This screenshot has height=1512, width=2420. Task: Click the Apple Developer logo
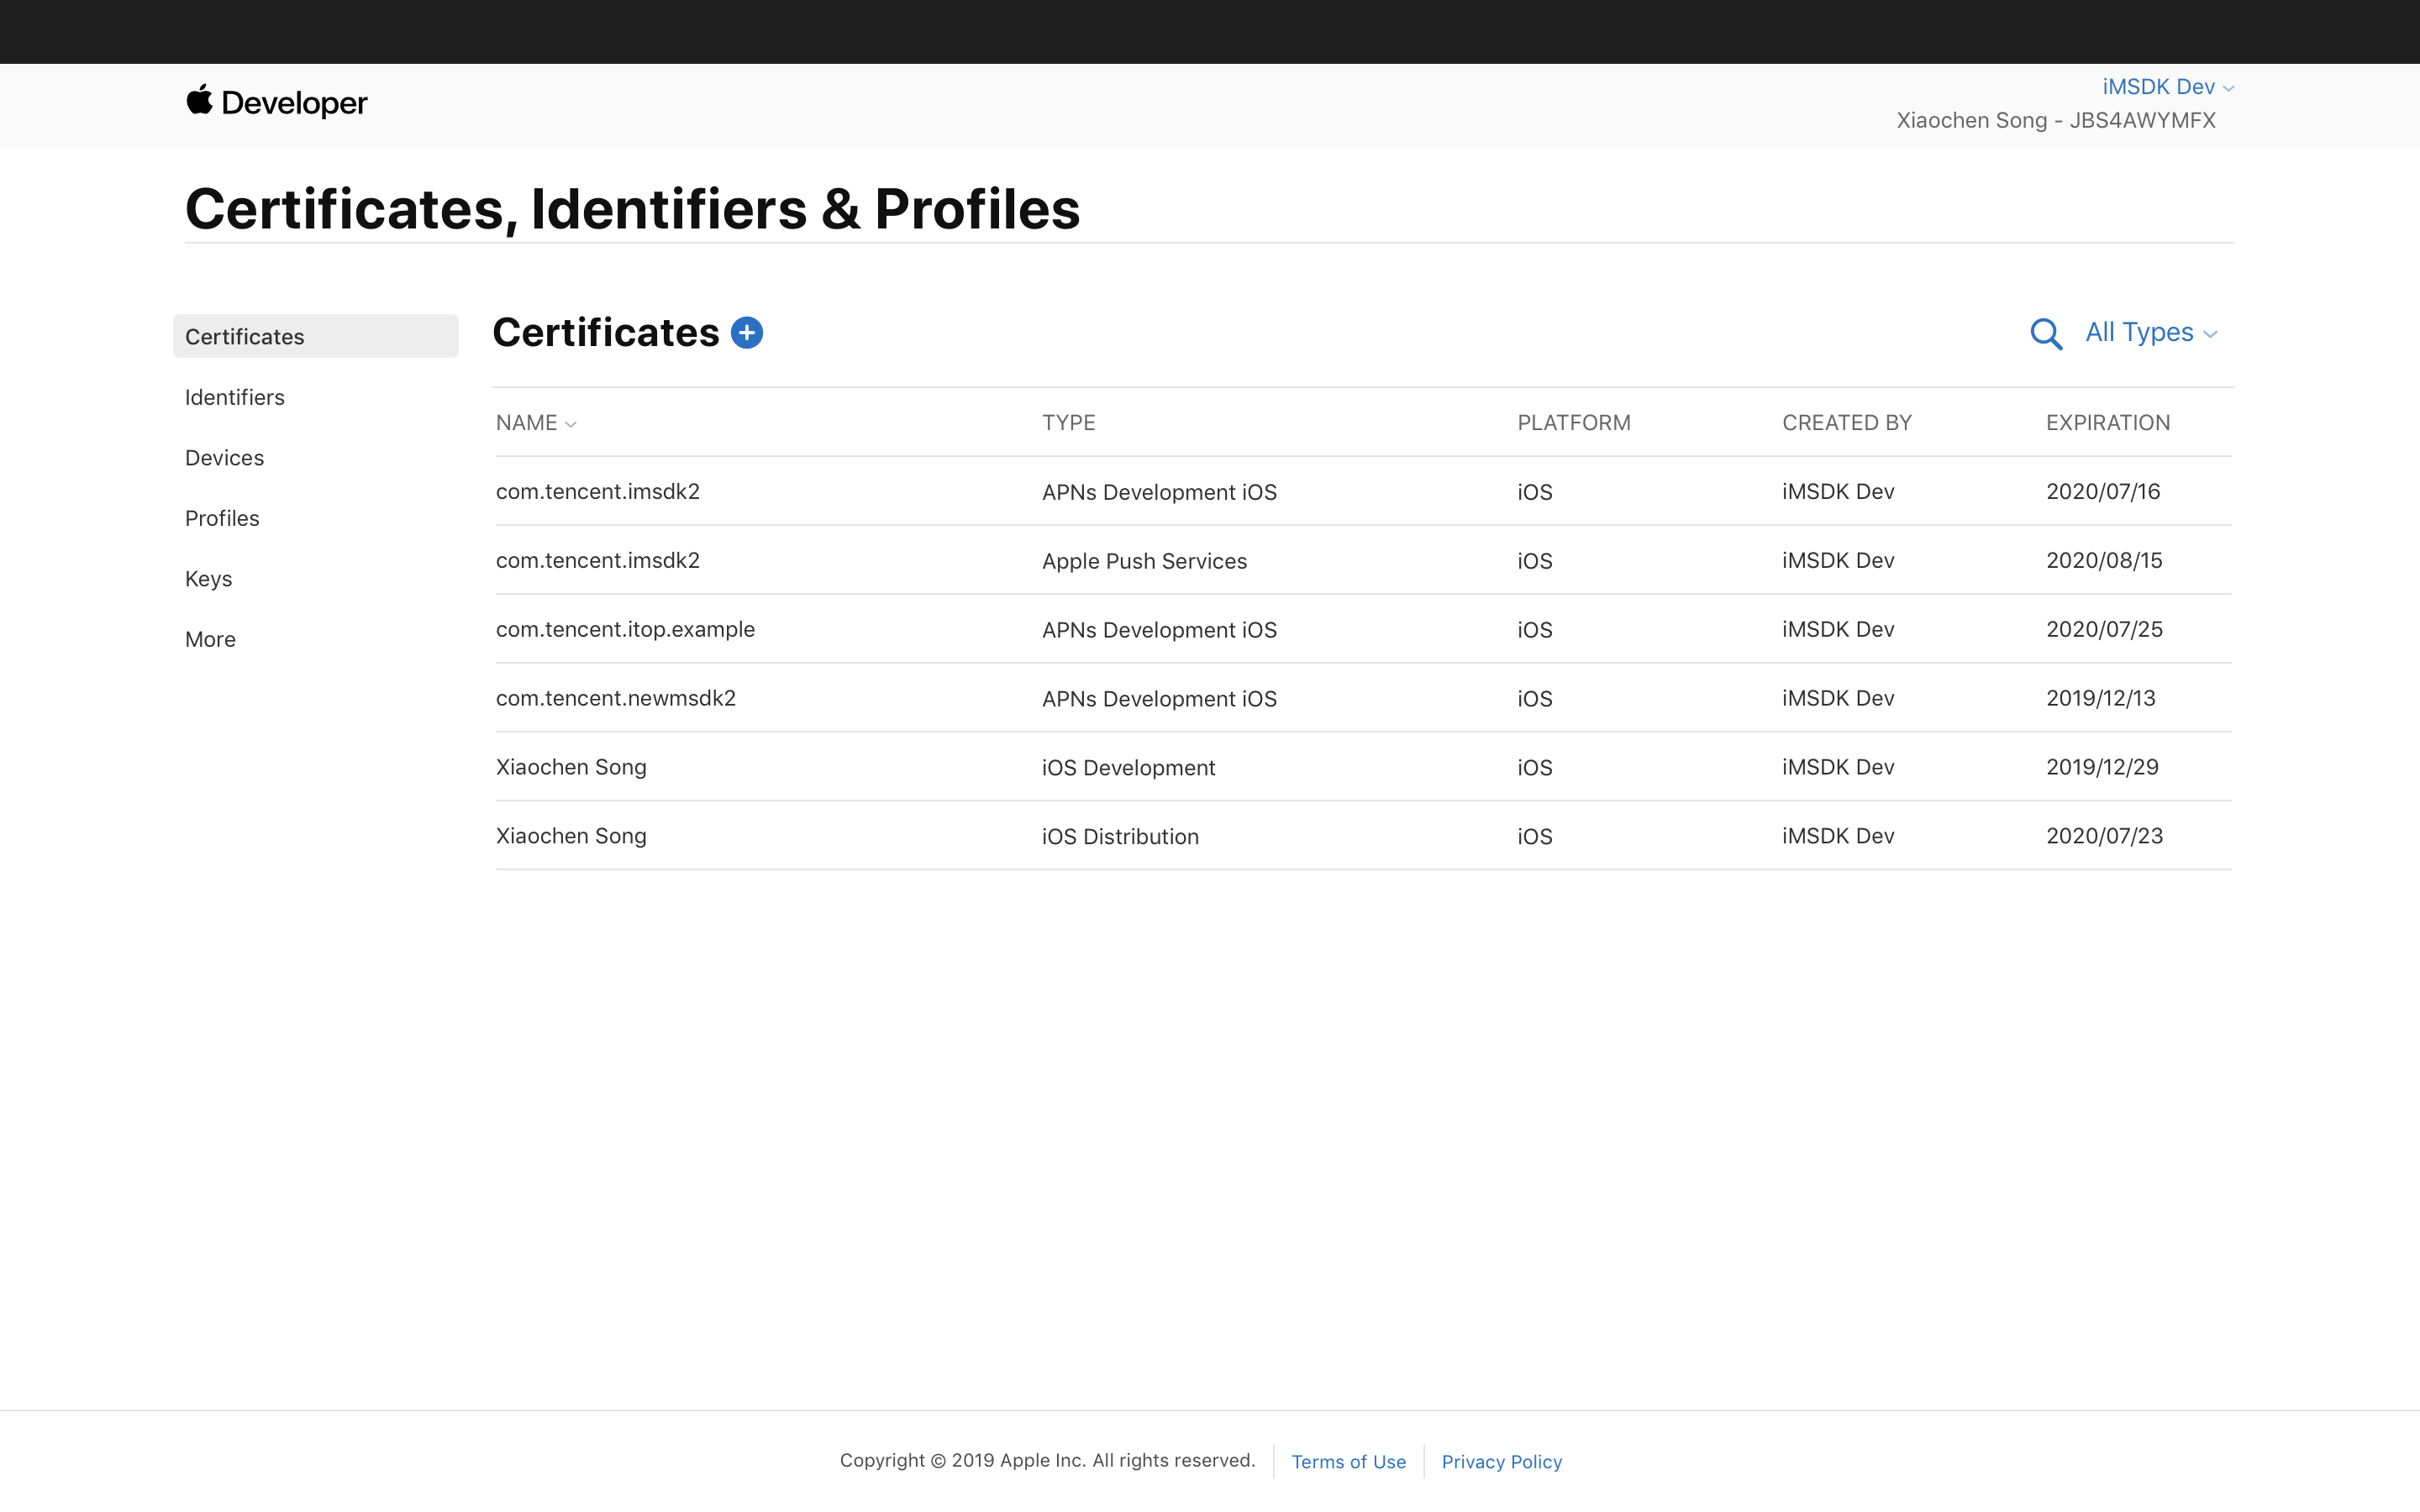click(x=277, y=102)
